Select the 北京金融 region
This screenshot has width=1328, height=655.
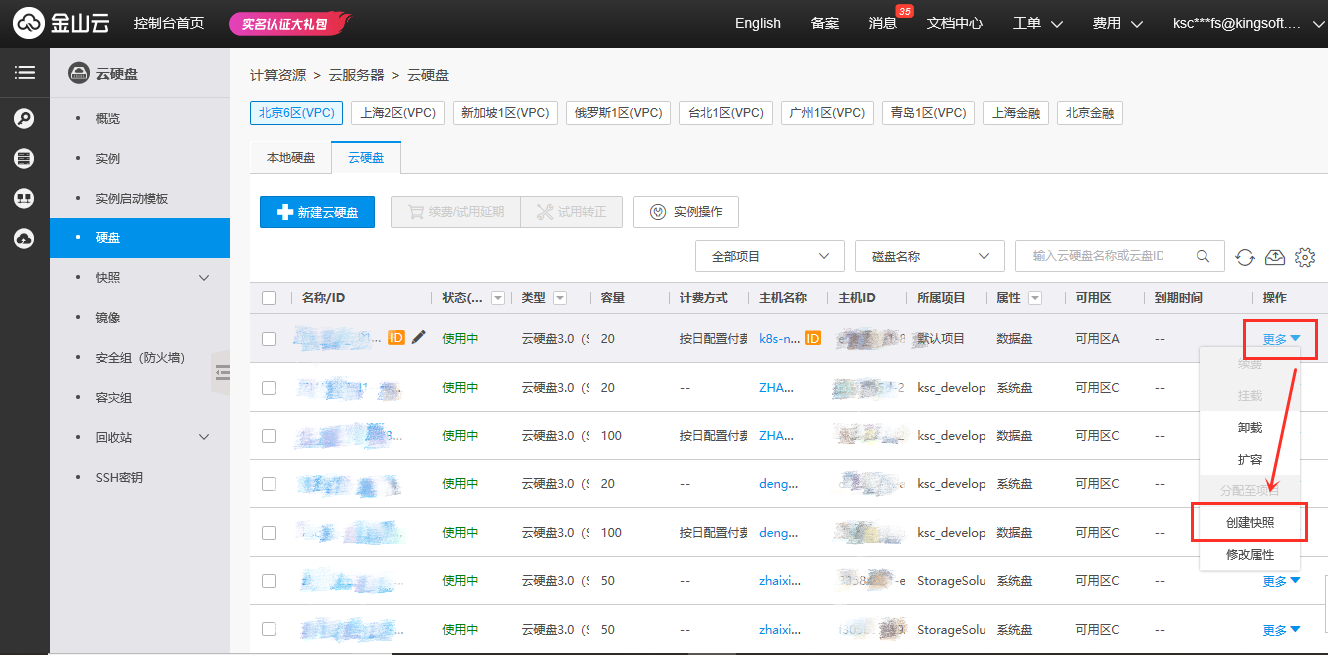1090,113
